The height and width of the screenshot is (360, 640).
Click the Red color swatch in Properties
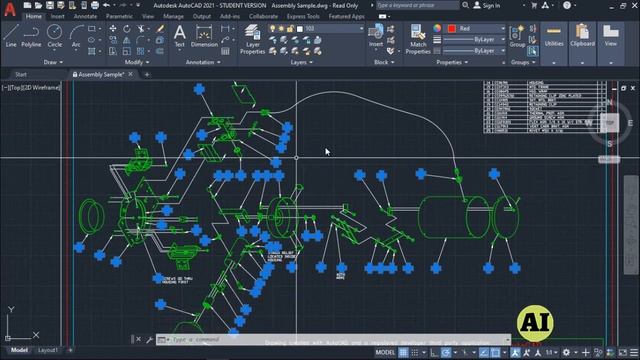pyautogui.click(x=451, y=28)
